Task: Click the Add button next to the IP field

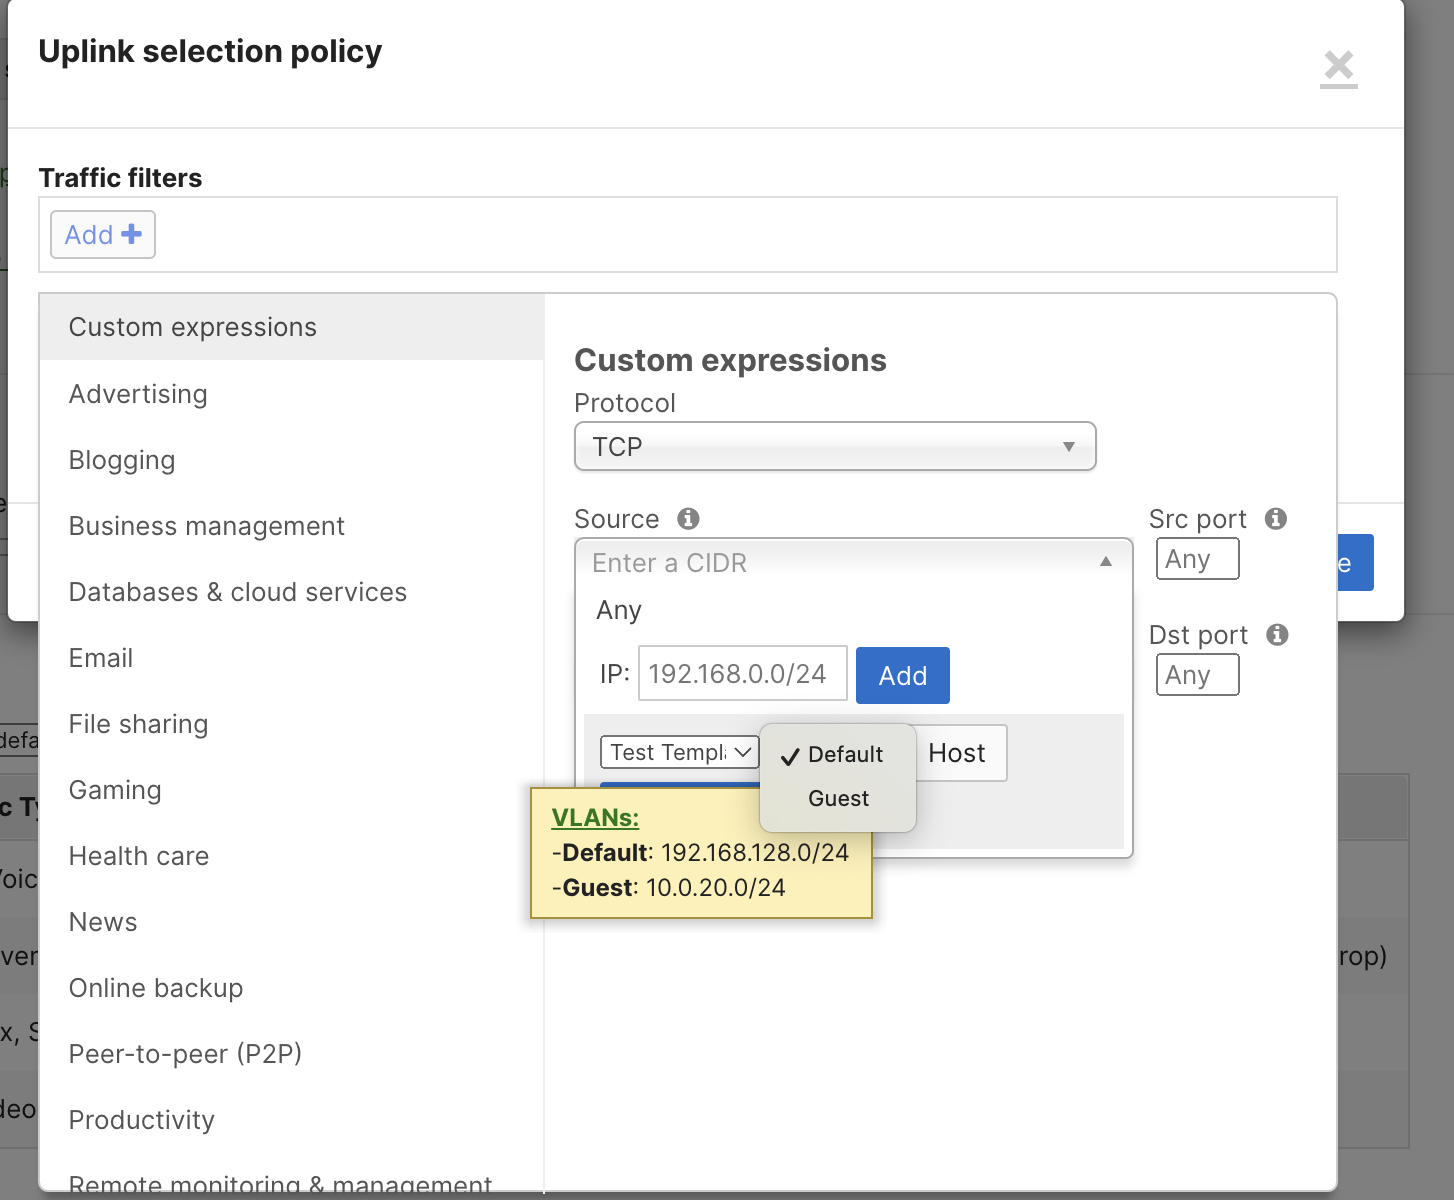Action: tap(902, 675)
